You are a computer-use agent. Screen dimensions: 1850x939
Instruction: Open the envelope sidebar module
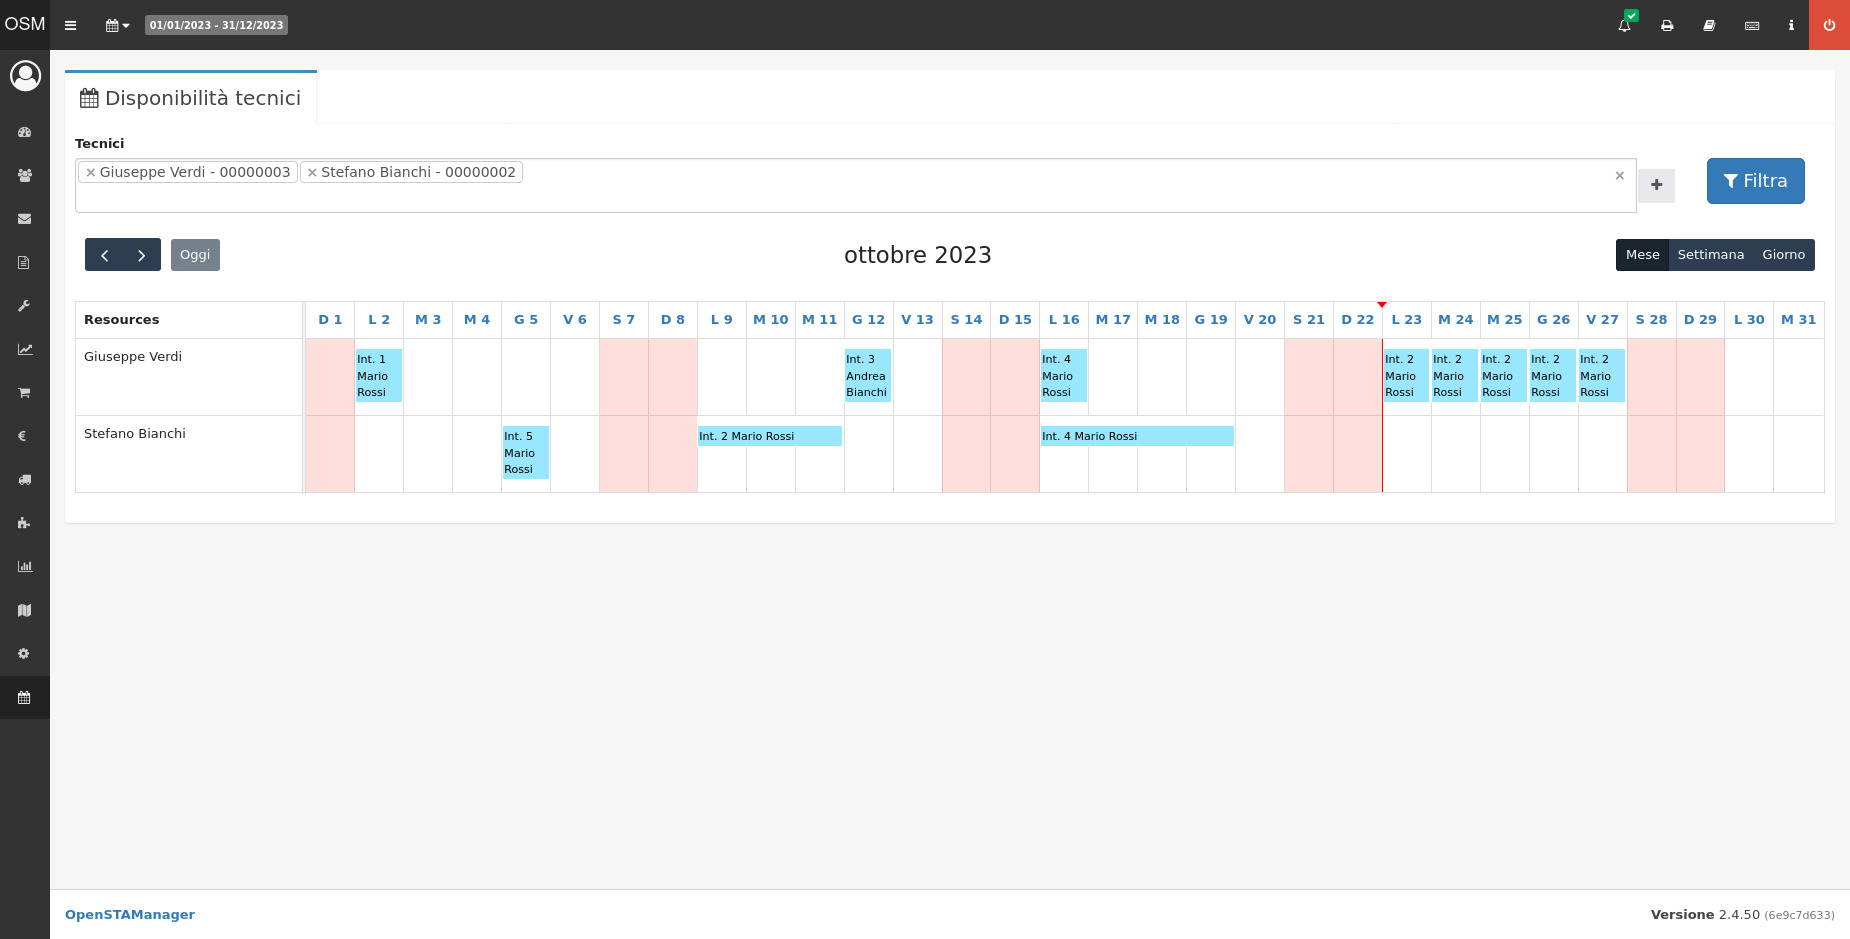pos(24,219)
